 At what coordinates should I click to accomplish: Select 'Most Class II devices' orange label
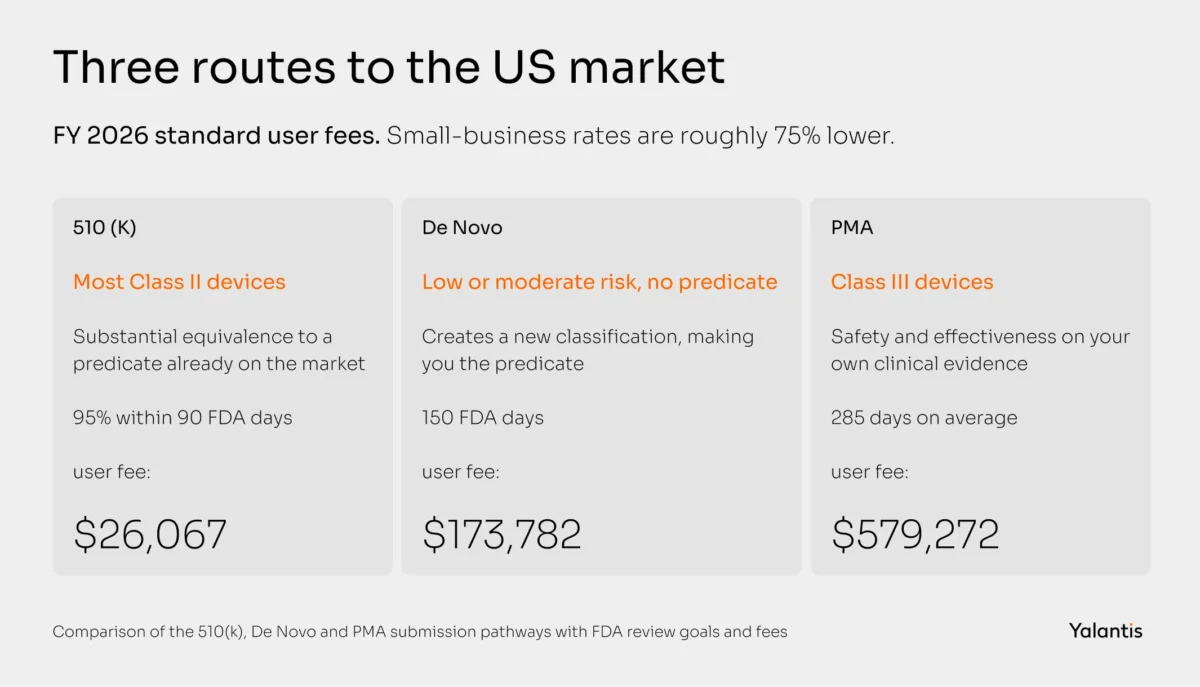click(179, 282)
